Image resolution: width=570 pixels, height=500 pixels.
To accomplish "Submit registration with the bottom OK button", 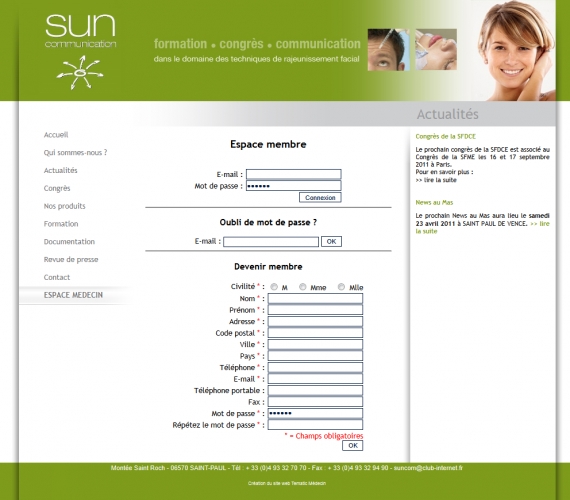I will (353, 445).
